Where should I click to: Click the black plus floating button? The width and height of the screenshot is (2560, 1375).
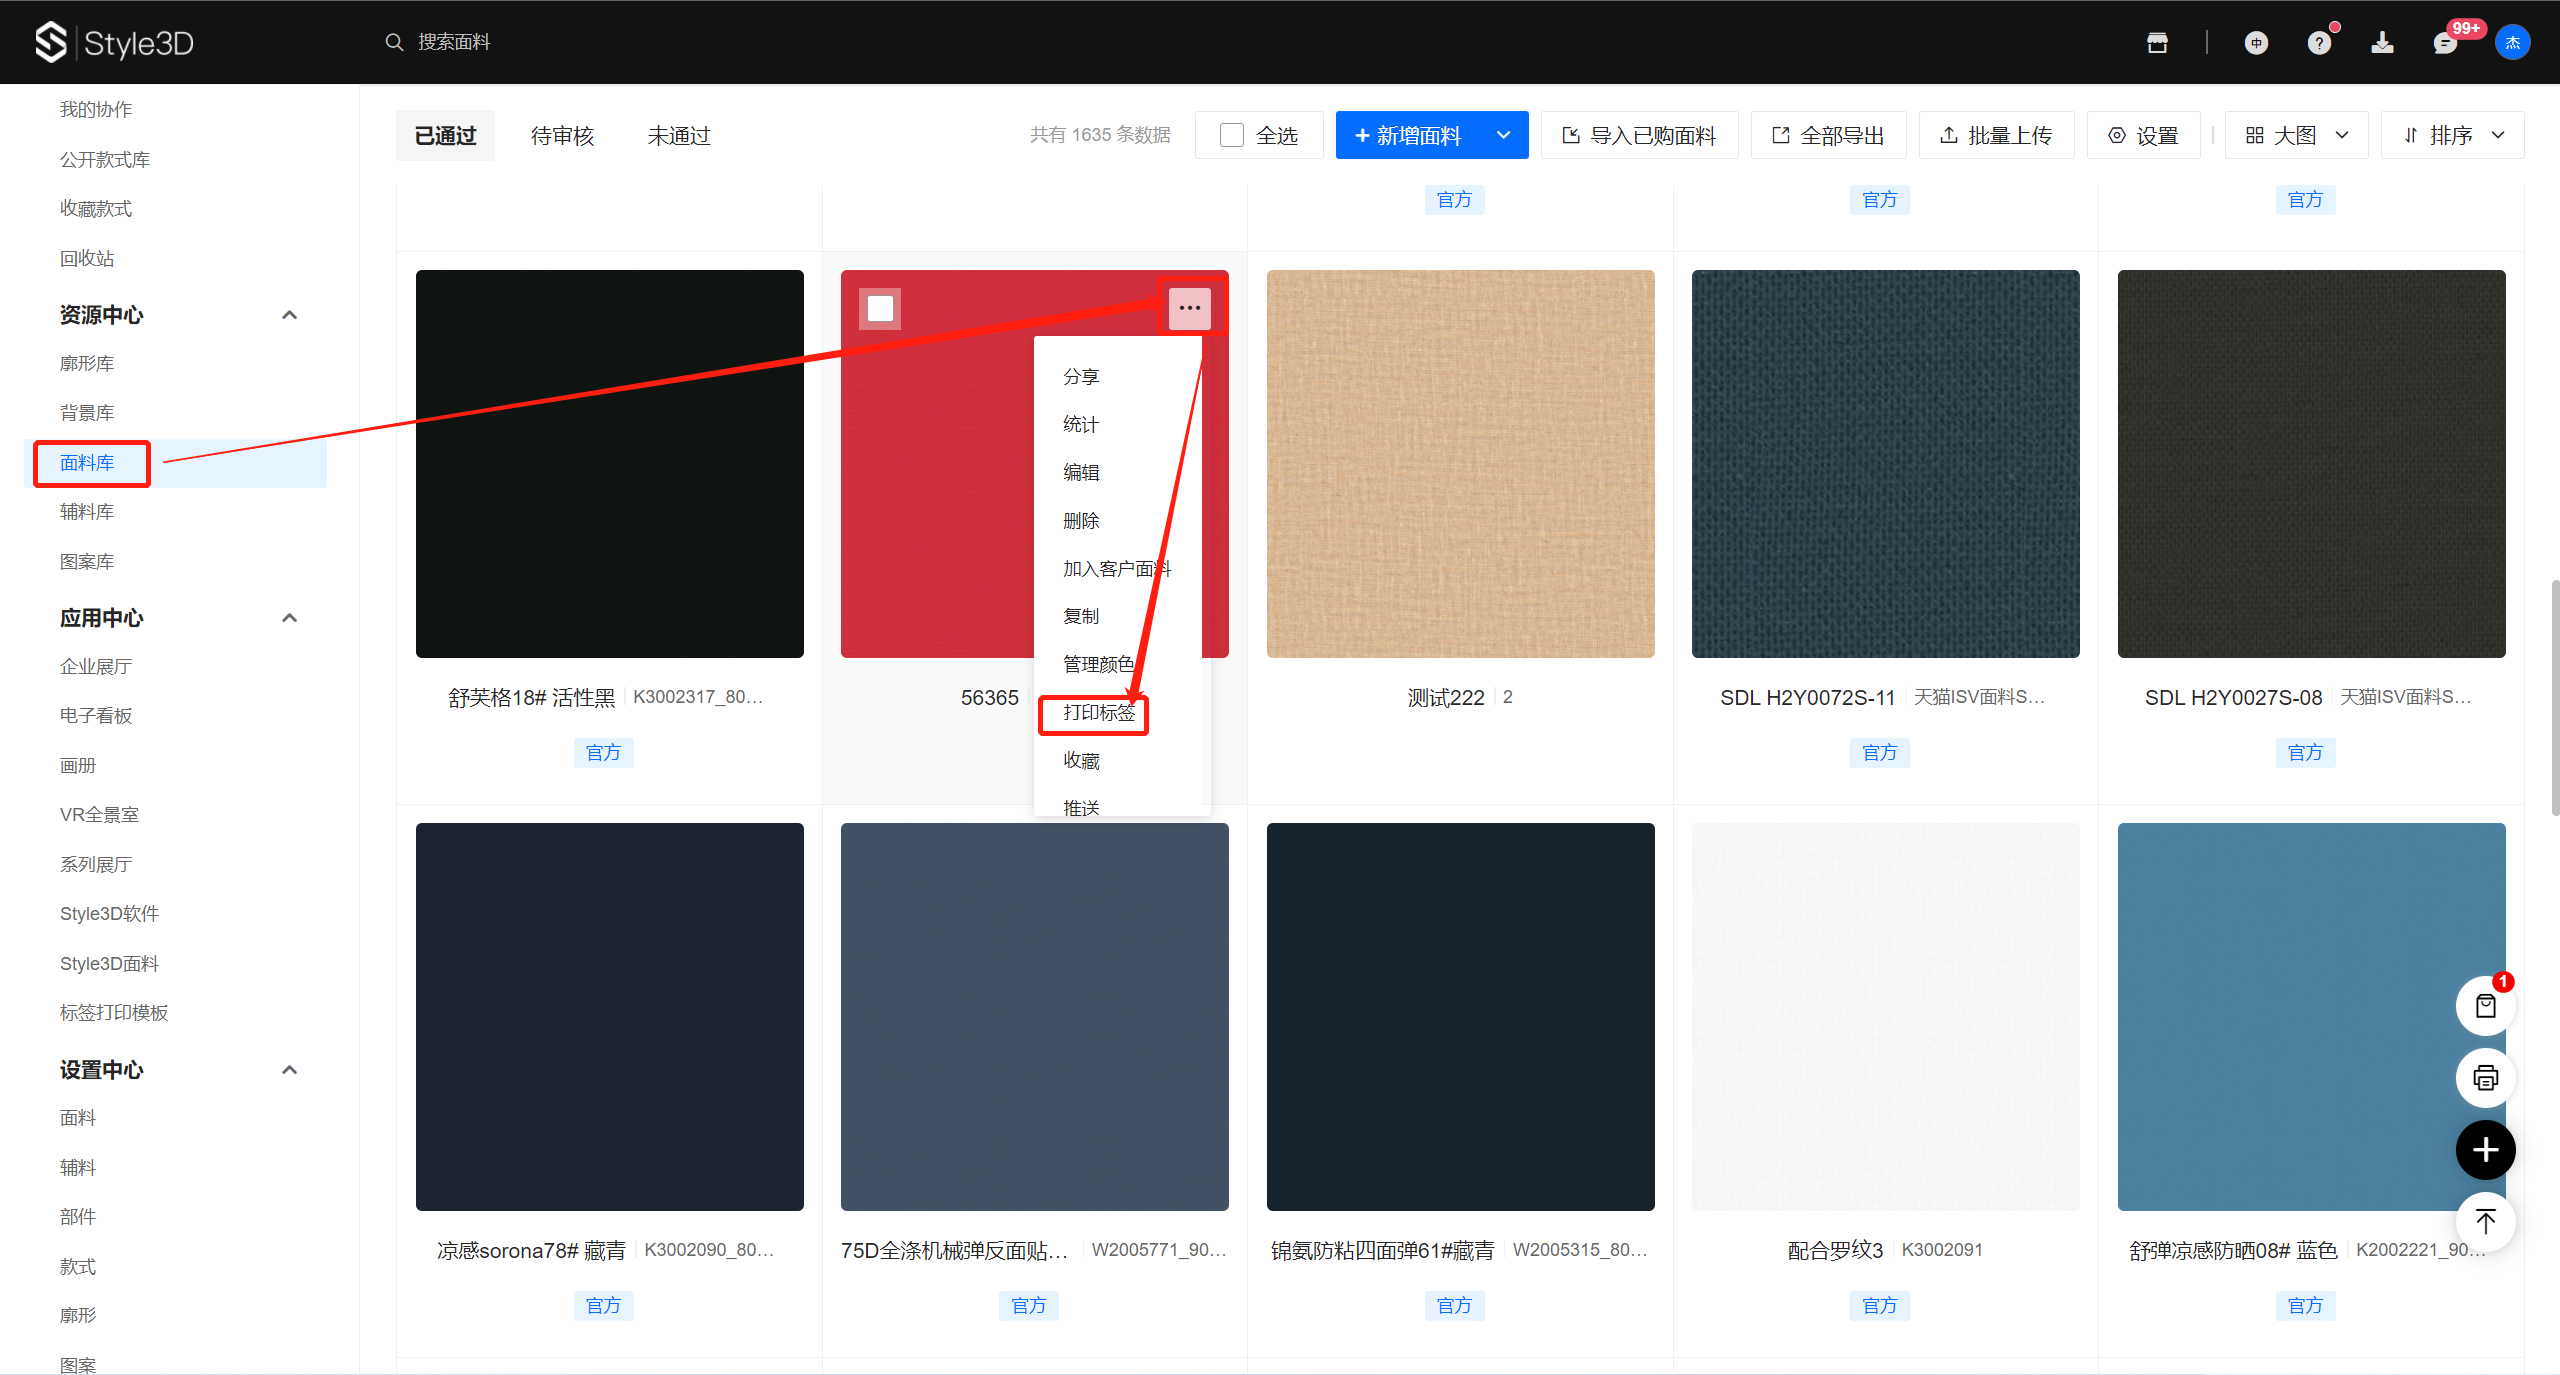point(2485,1150)
